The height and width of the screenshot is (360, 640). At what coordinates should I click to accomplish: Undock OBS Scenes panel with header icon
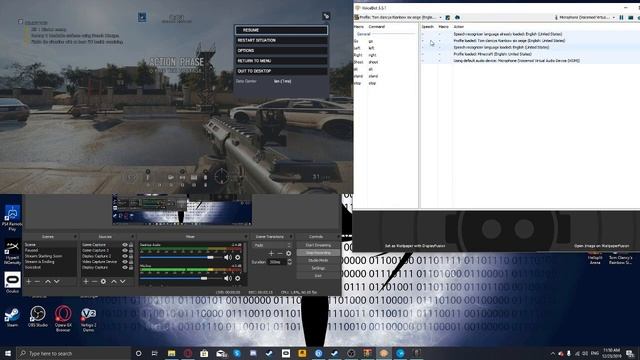(75, 236)
